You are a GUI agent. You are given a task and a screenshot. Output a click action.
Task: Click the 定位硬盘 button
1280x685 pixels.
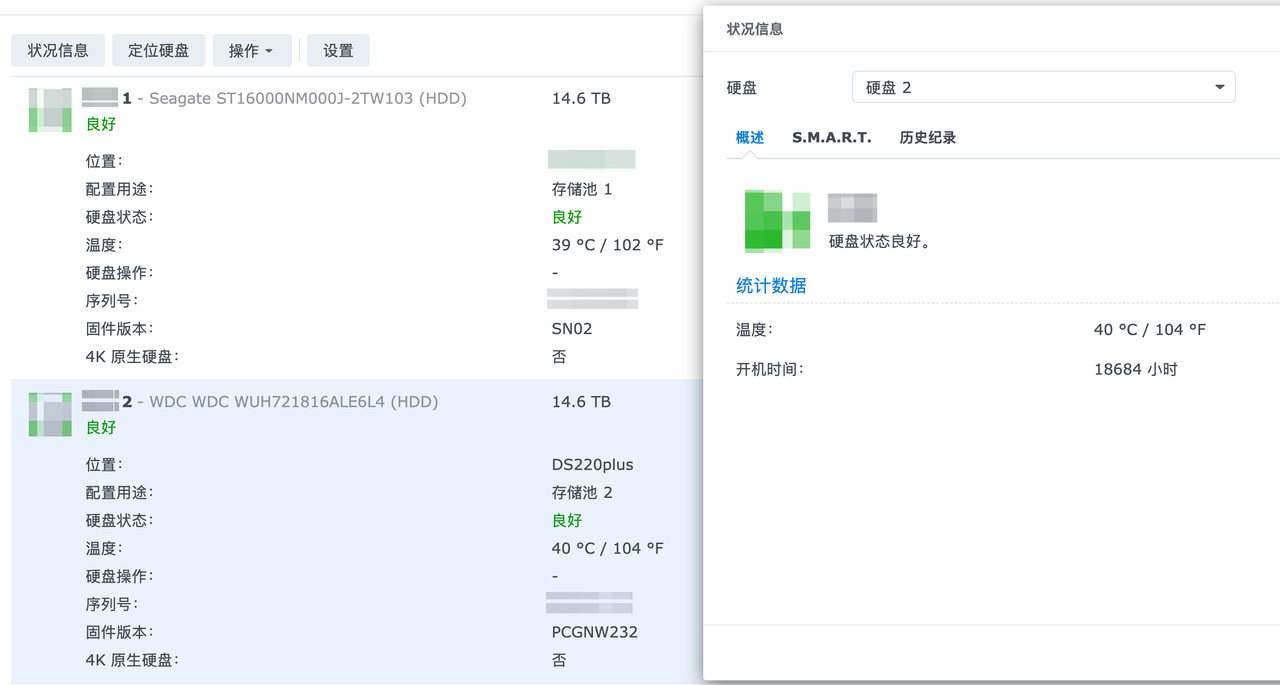[x=158, y=50]
